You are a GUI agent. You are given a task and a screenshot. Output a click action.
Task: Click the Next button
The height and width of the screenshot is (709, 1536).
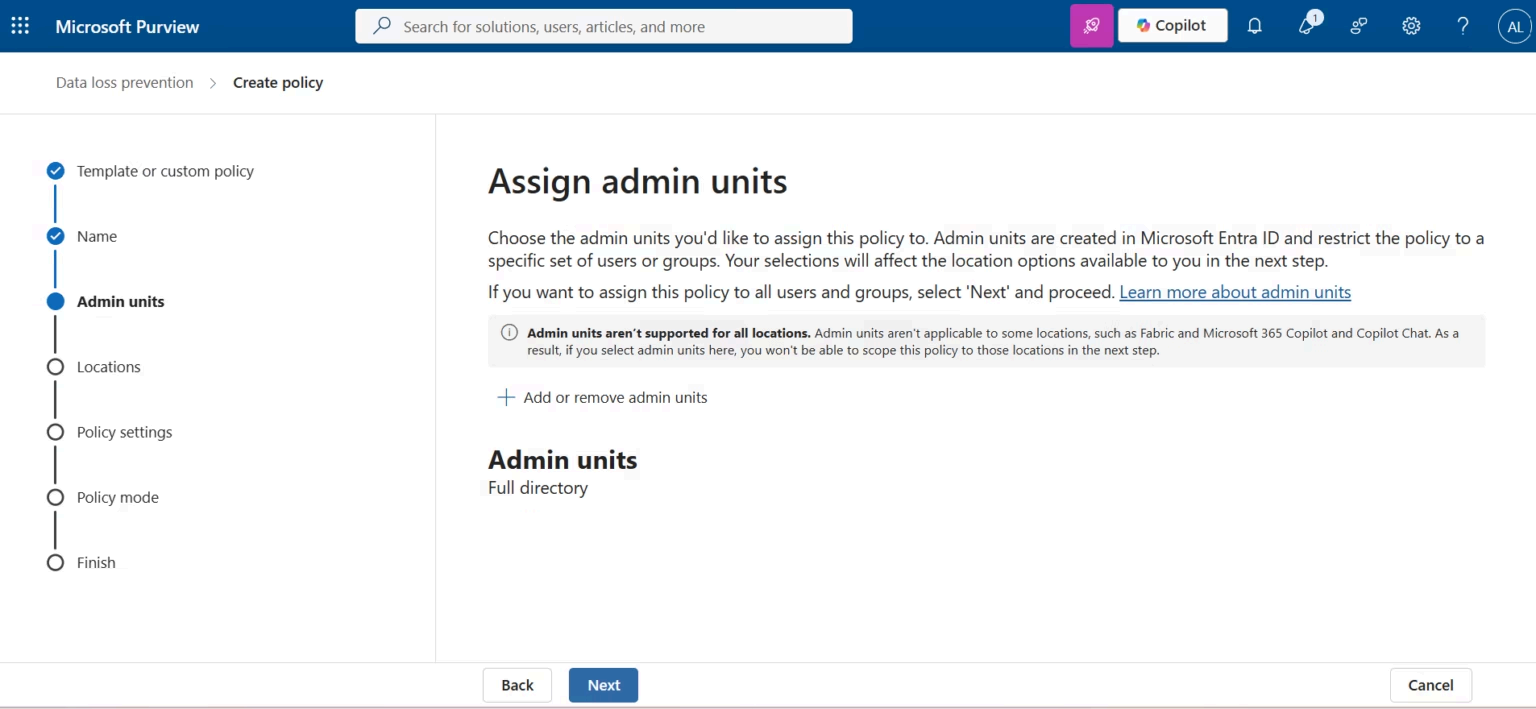(603, 685)
